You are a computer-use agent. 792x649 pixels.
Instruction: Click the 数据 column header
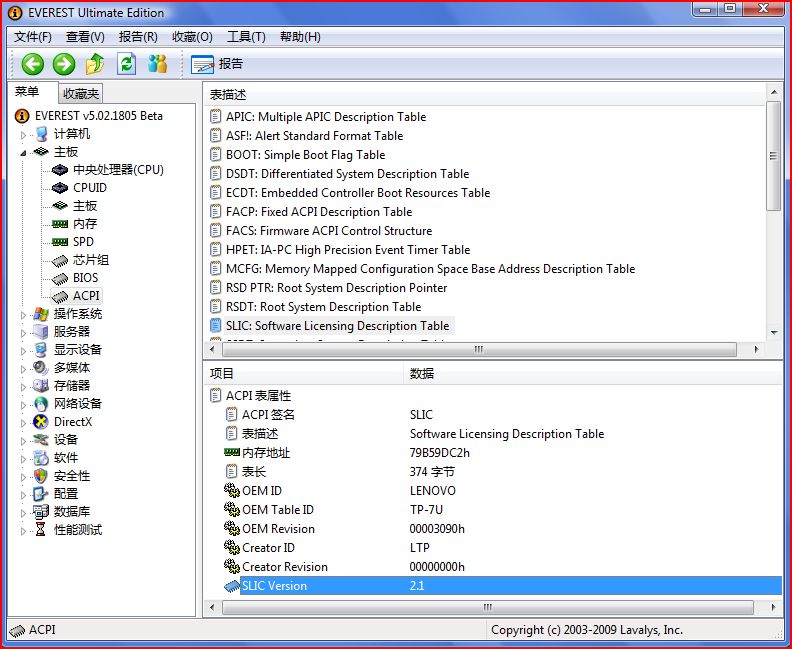(x=421, y=373)
